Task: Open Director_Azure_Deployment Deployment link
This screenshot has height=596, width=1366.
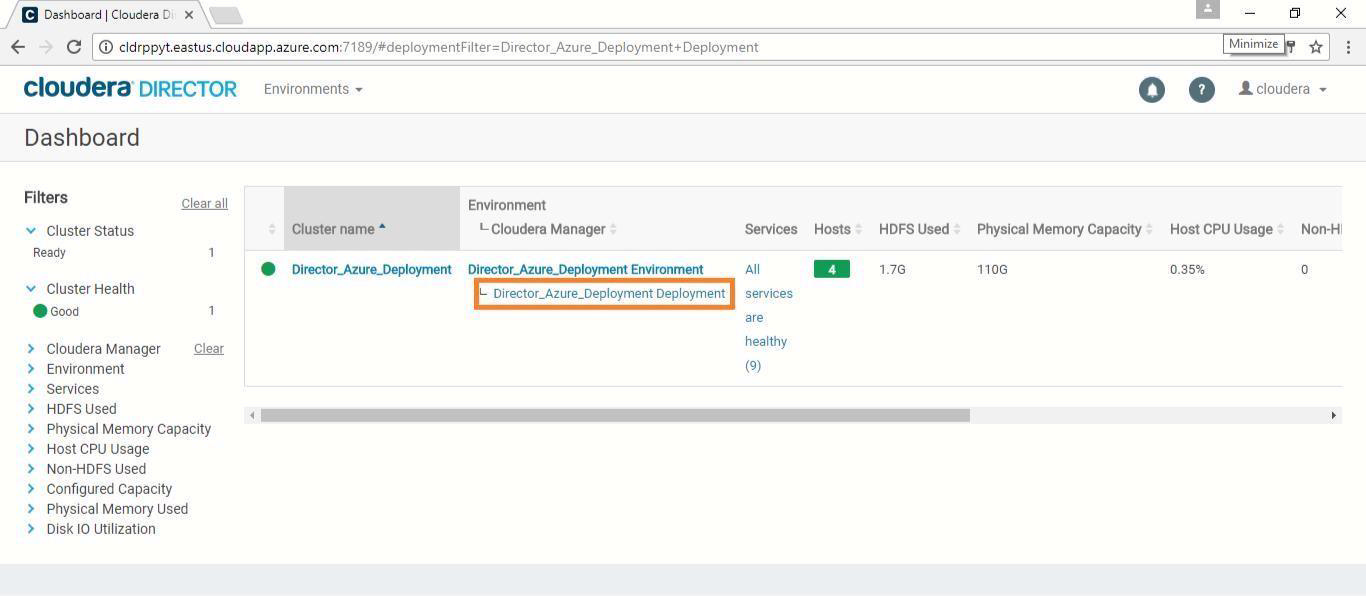Action: 609,293
